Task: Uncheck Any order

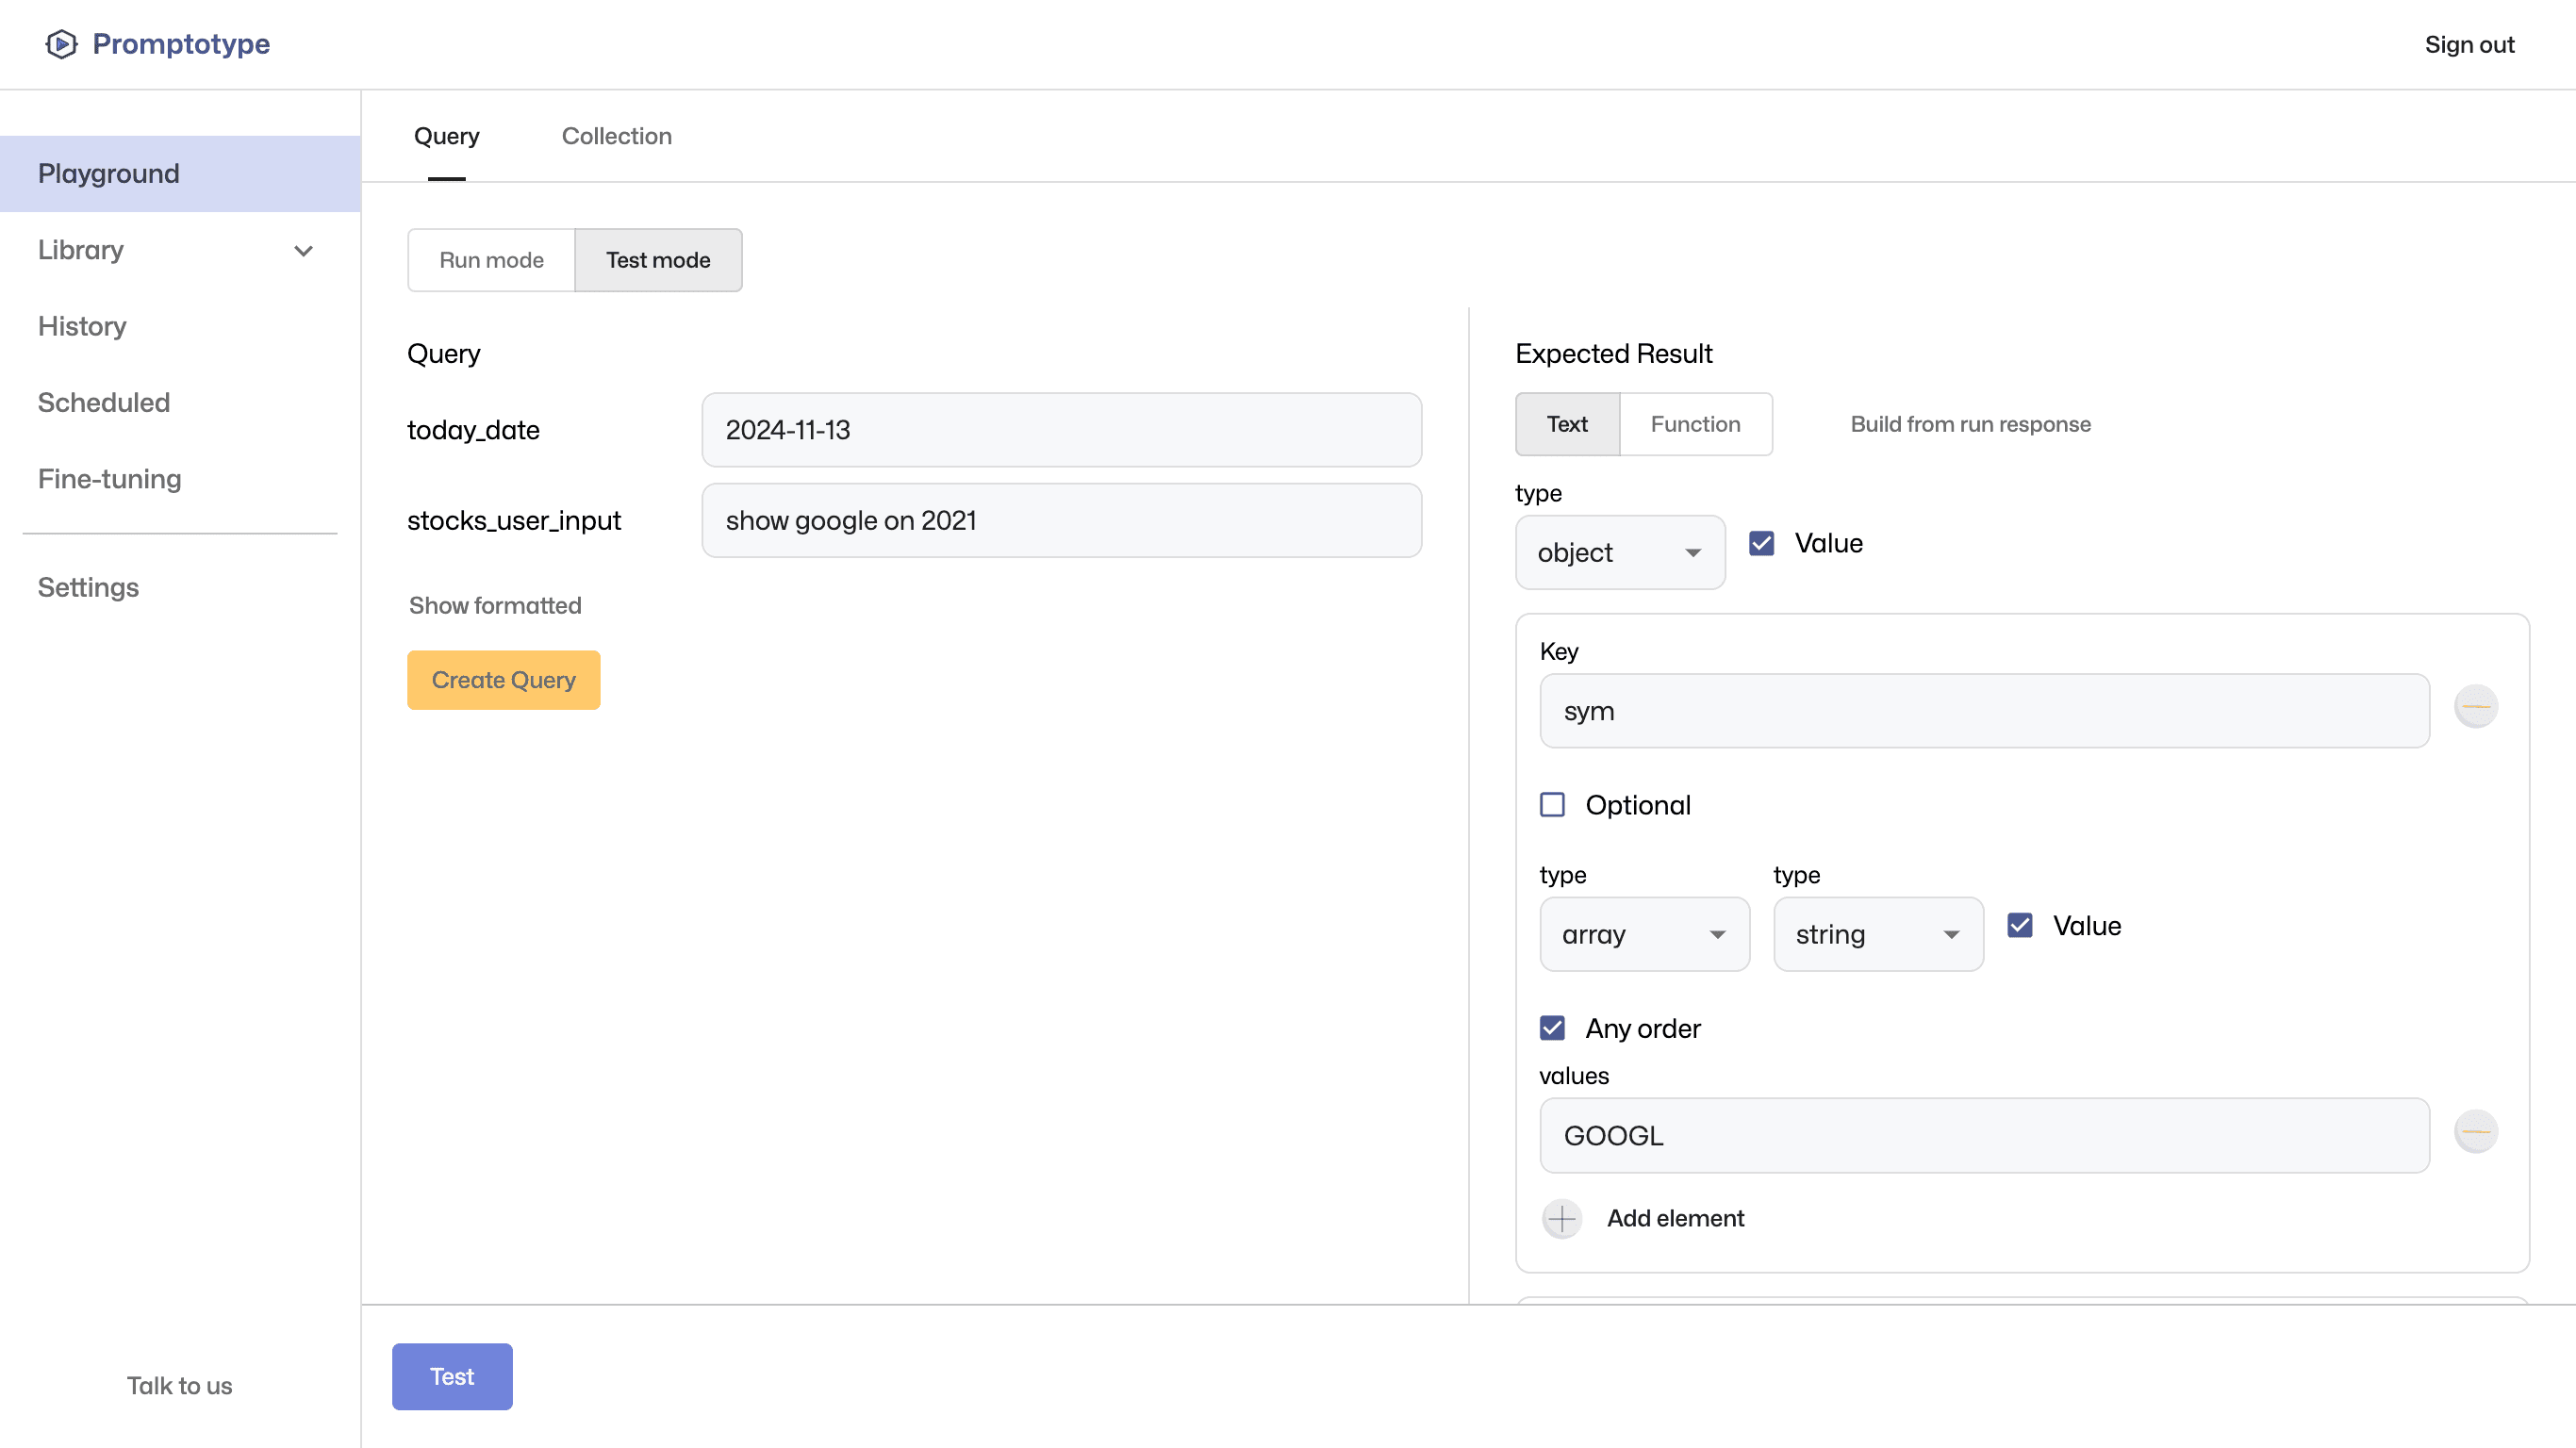Action: coord(1552,1028)
